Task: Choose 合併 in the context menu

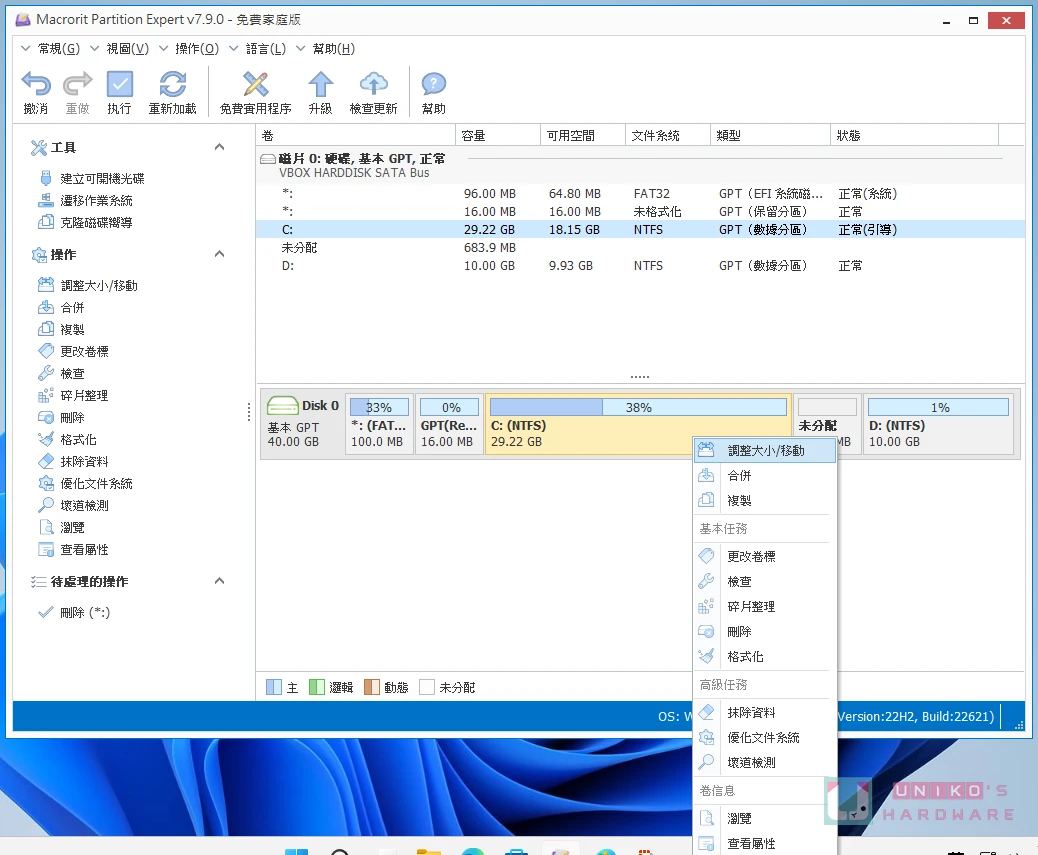Action: point(765,476)
